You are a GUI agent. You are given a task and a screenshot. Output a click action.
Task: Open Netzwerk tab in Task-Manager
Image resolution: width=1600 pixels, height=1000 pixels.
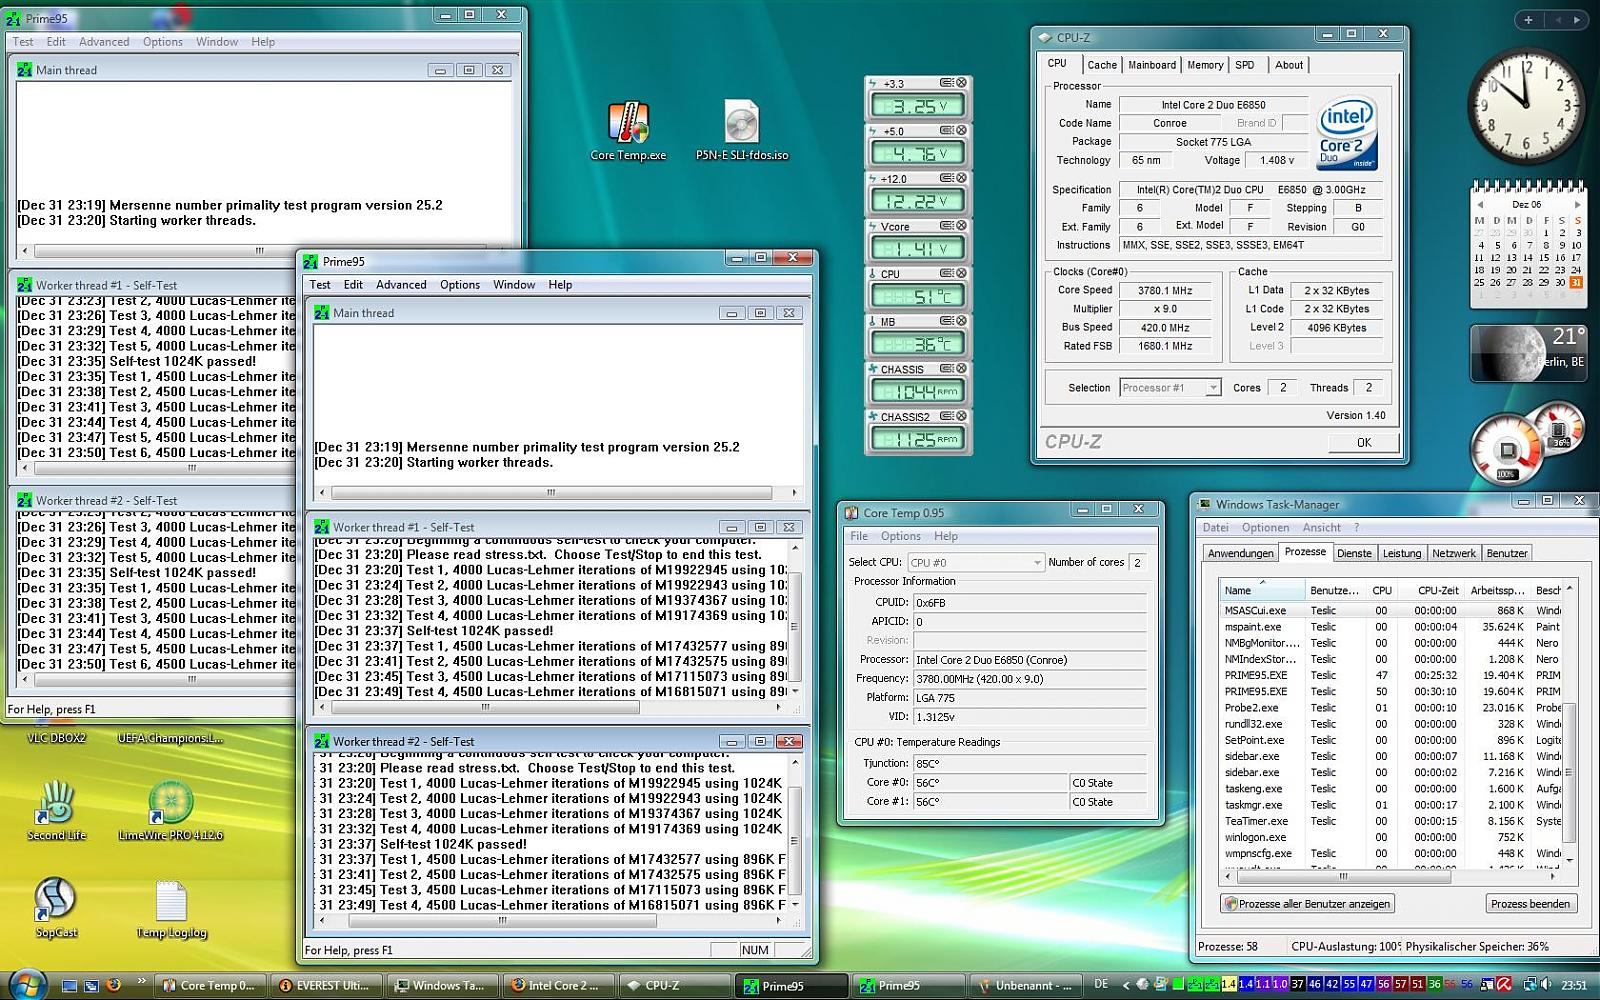(x=1453, y=553)
